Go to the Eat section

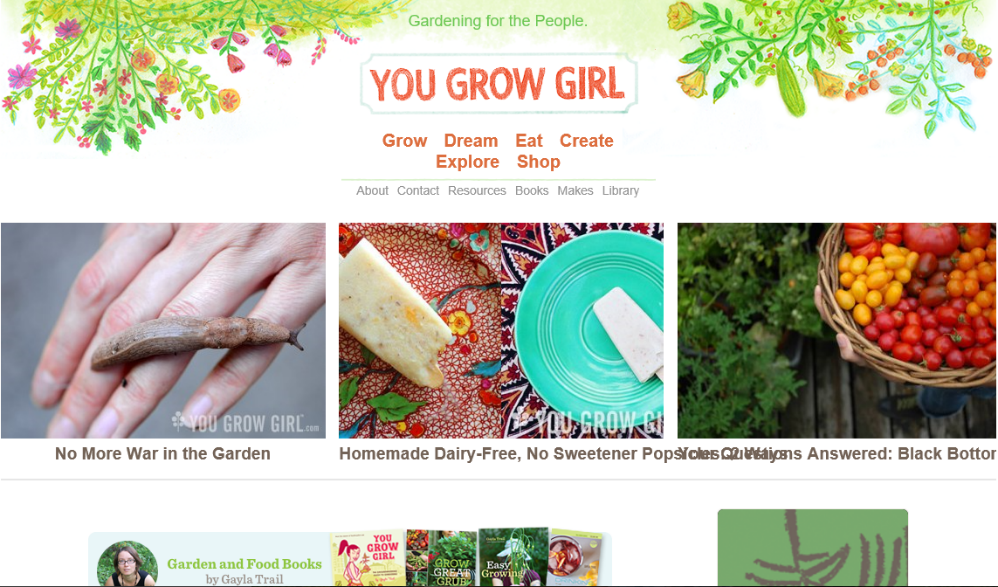tap(529, 141)
